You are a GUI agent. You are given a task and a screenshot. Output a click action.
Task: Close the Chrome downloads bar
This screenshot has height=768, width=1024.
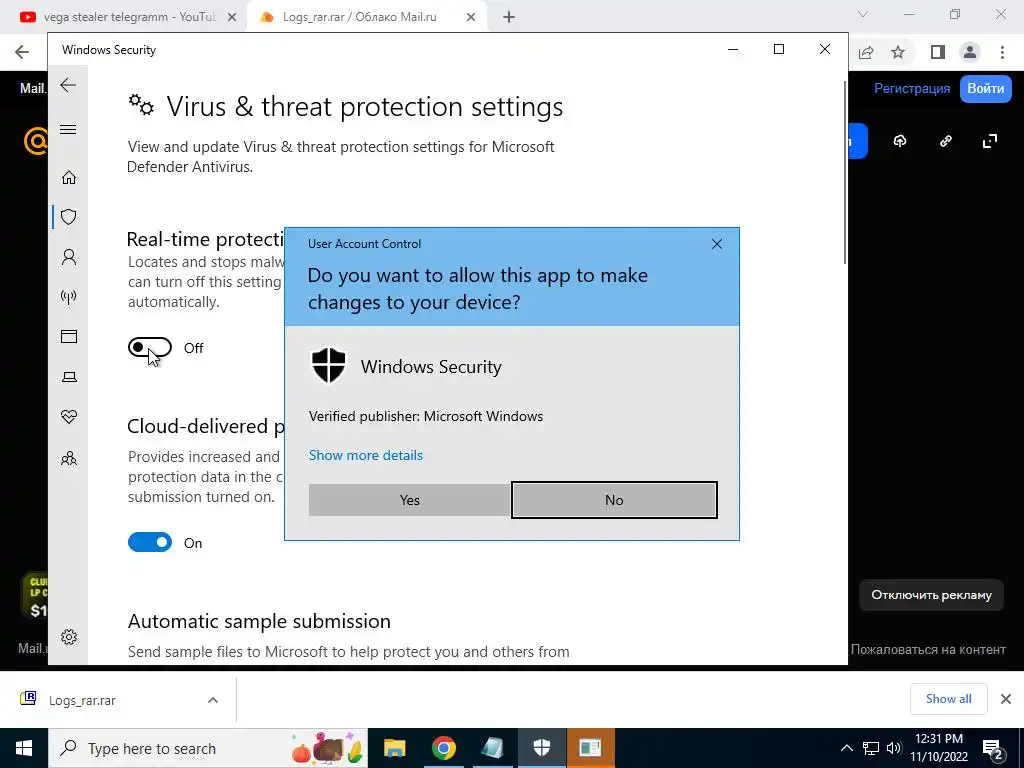(x=1006, y=699)
